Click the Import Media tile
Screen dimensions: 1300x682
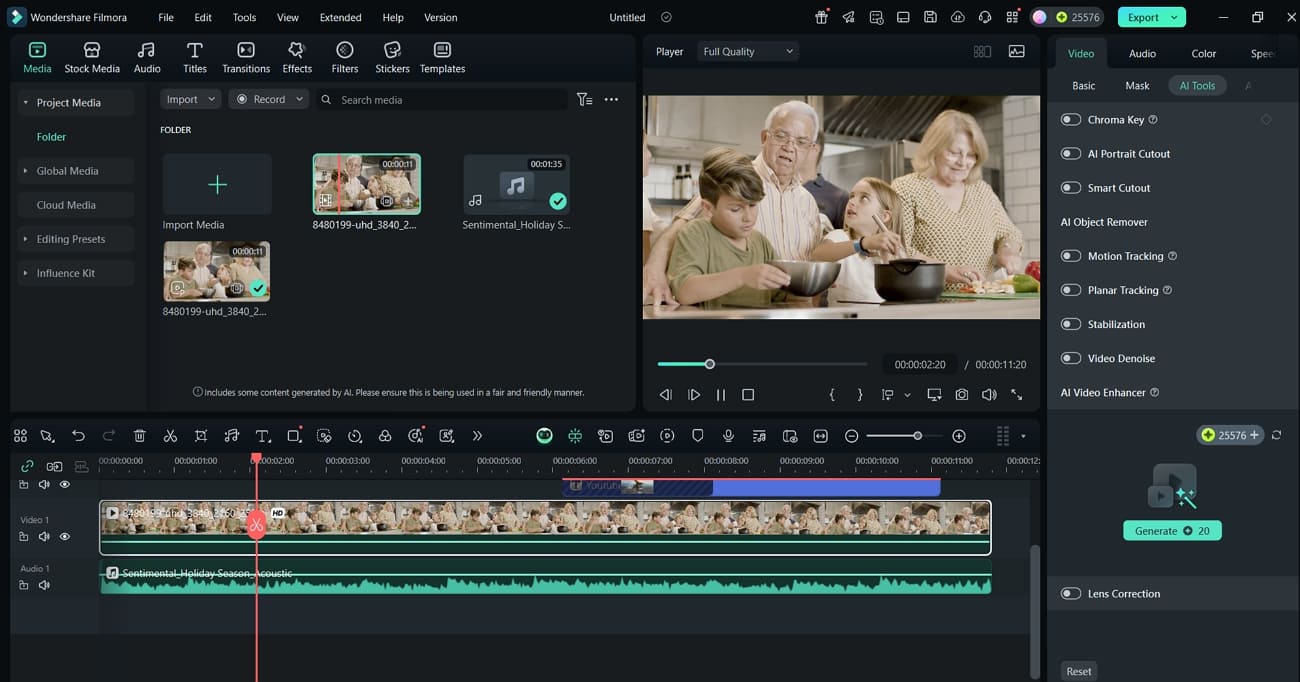(217, 184)
